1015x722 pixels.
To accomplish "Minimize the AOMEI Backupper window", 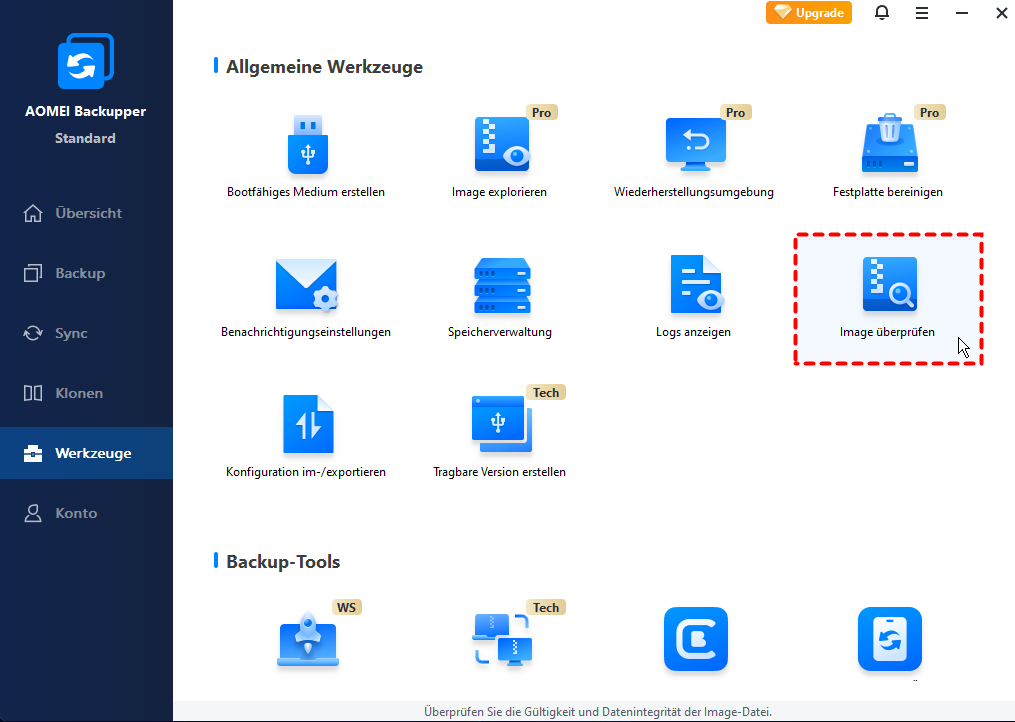I will (x=962, y=13).
